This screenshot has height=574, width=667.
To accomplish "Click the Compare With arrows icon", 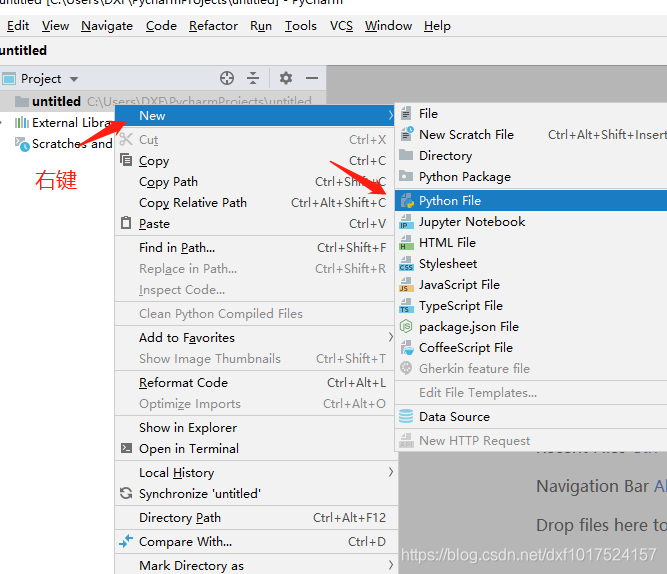I will pyautogui.click(x=126, y=541).
